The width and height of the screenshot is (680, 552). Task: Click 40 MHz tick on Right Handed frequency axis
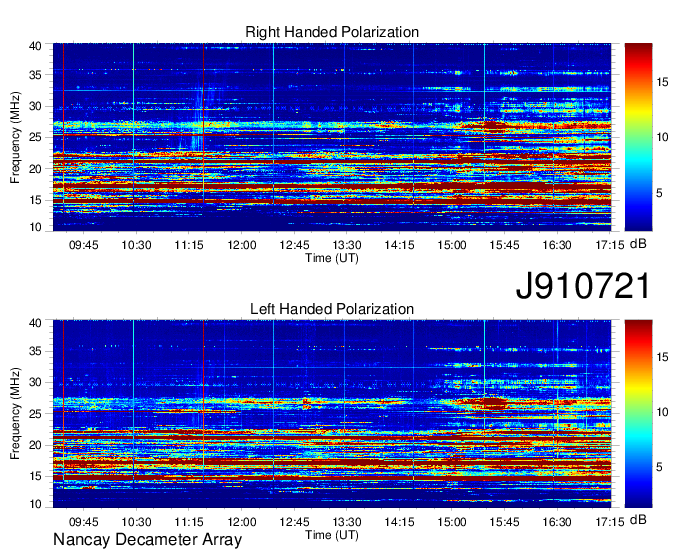pos(35,46)
